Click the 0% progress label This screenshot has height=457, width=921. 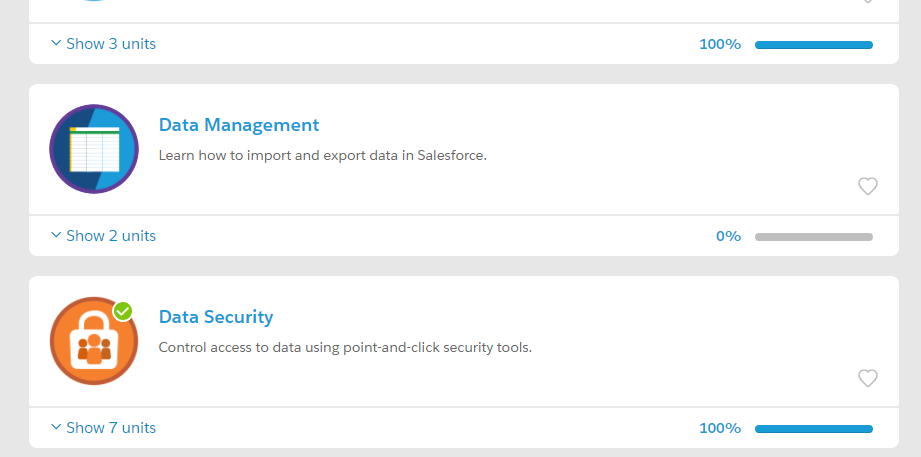point(728,237)
